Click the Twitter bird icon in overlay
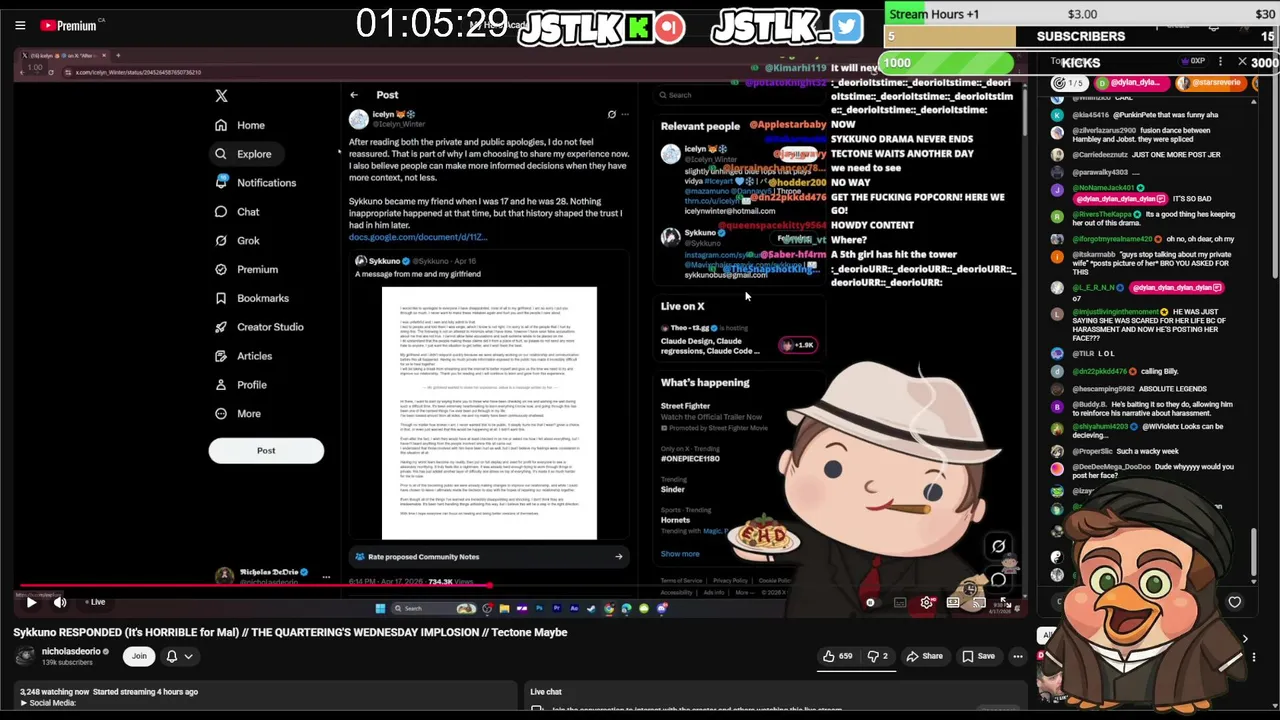 point(847,27)
